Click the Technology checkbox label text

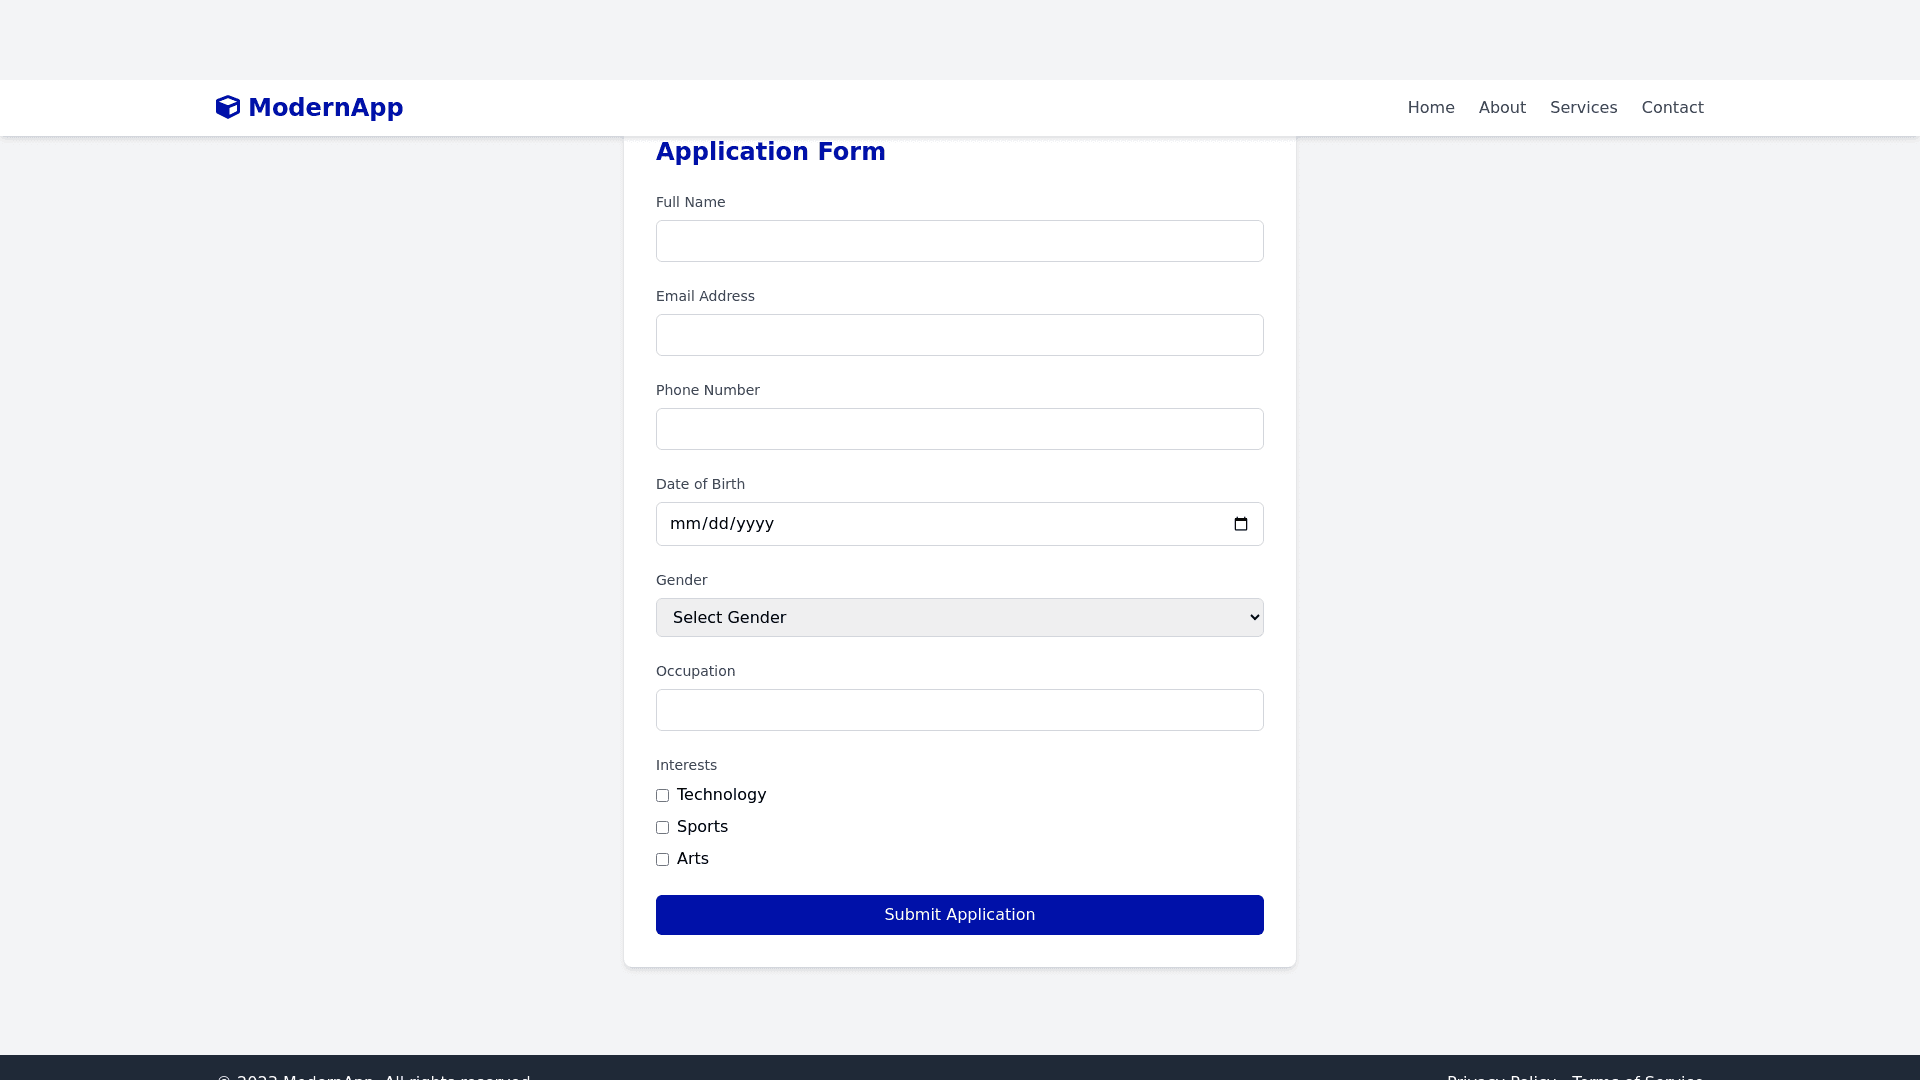(721, 795)
